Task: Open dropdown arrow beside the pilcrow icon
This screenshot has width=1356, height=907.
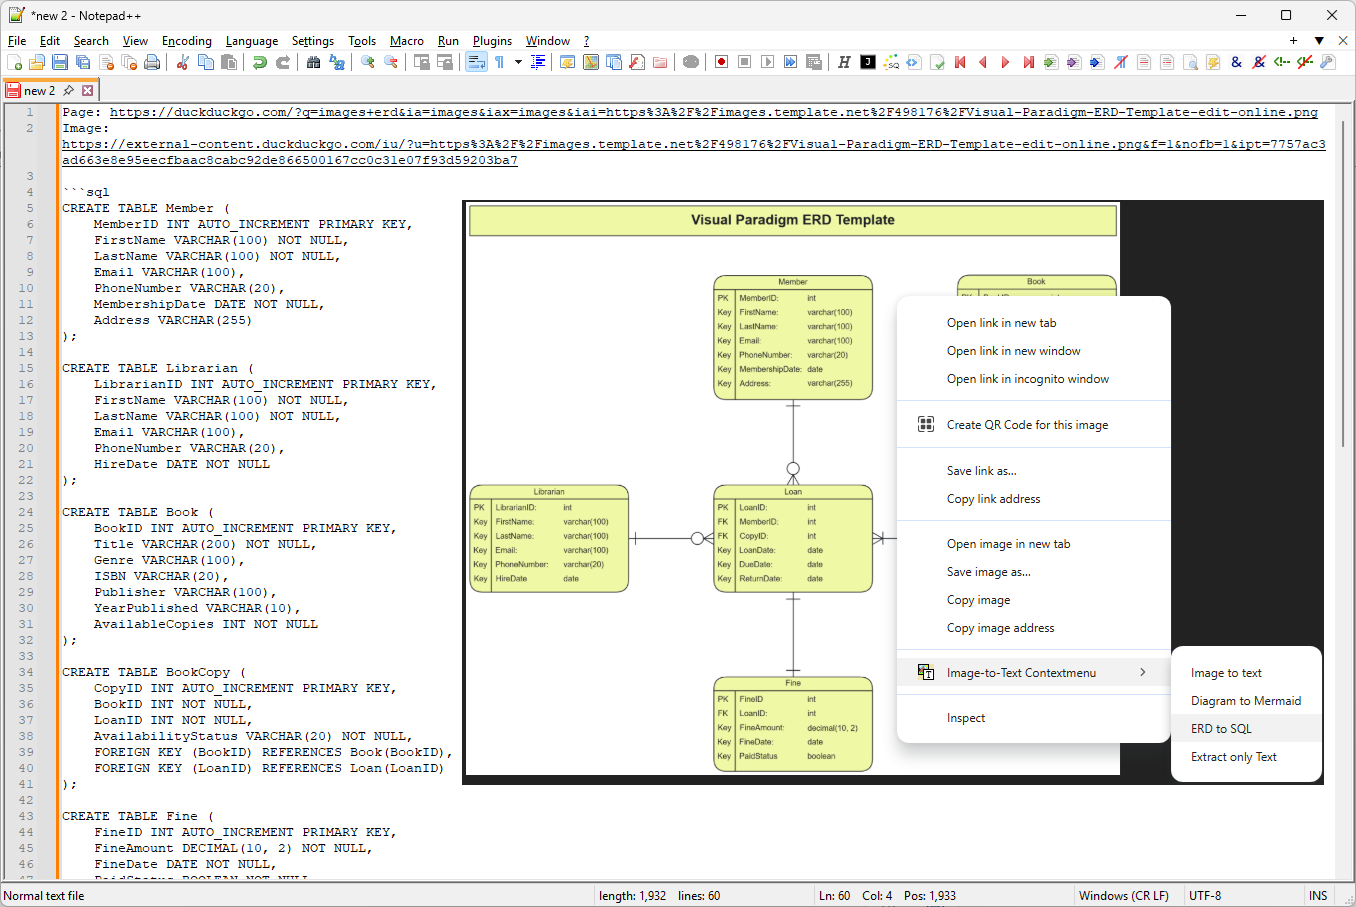Action: tap(518, 62)
